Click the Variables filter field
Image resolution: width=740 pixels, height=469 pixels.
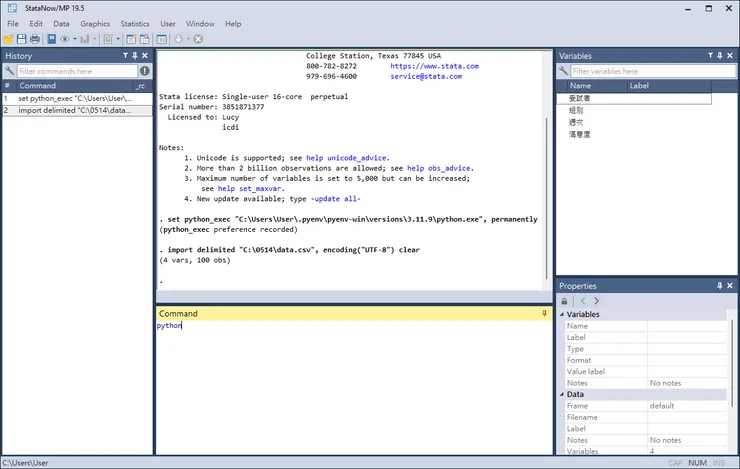[x=653, y=71]
